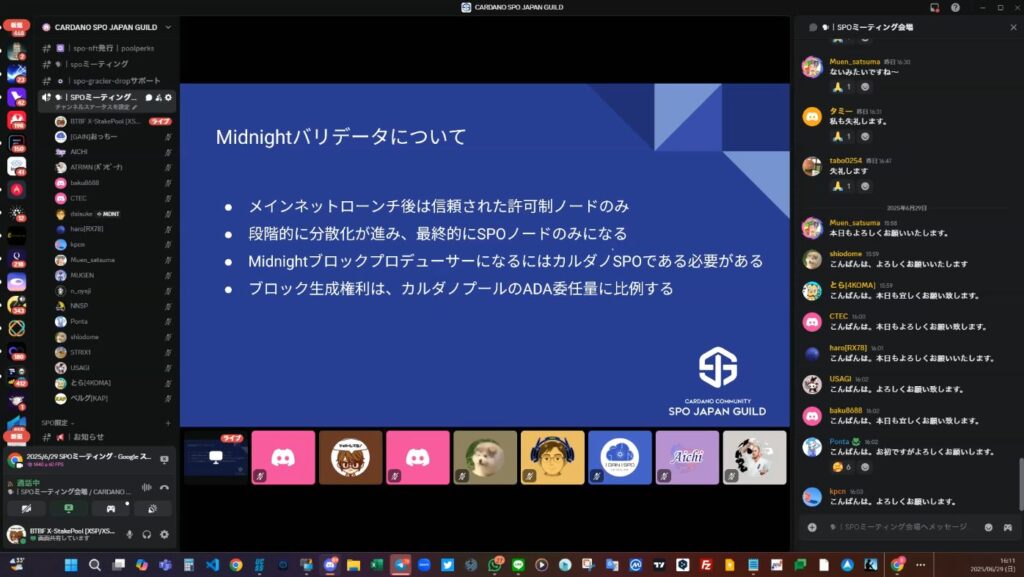Select participant daisuke in the voice list

click(x=113, y=213)
